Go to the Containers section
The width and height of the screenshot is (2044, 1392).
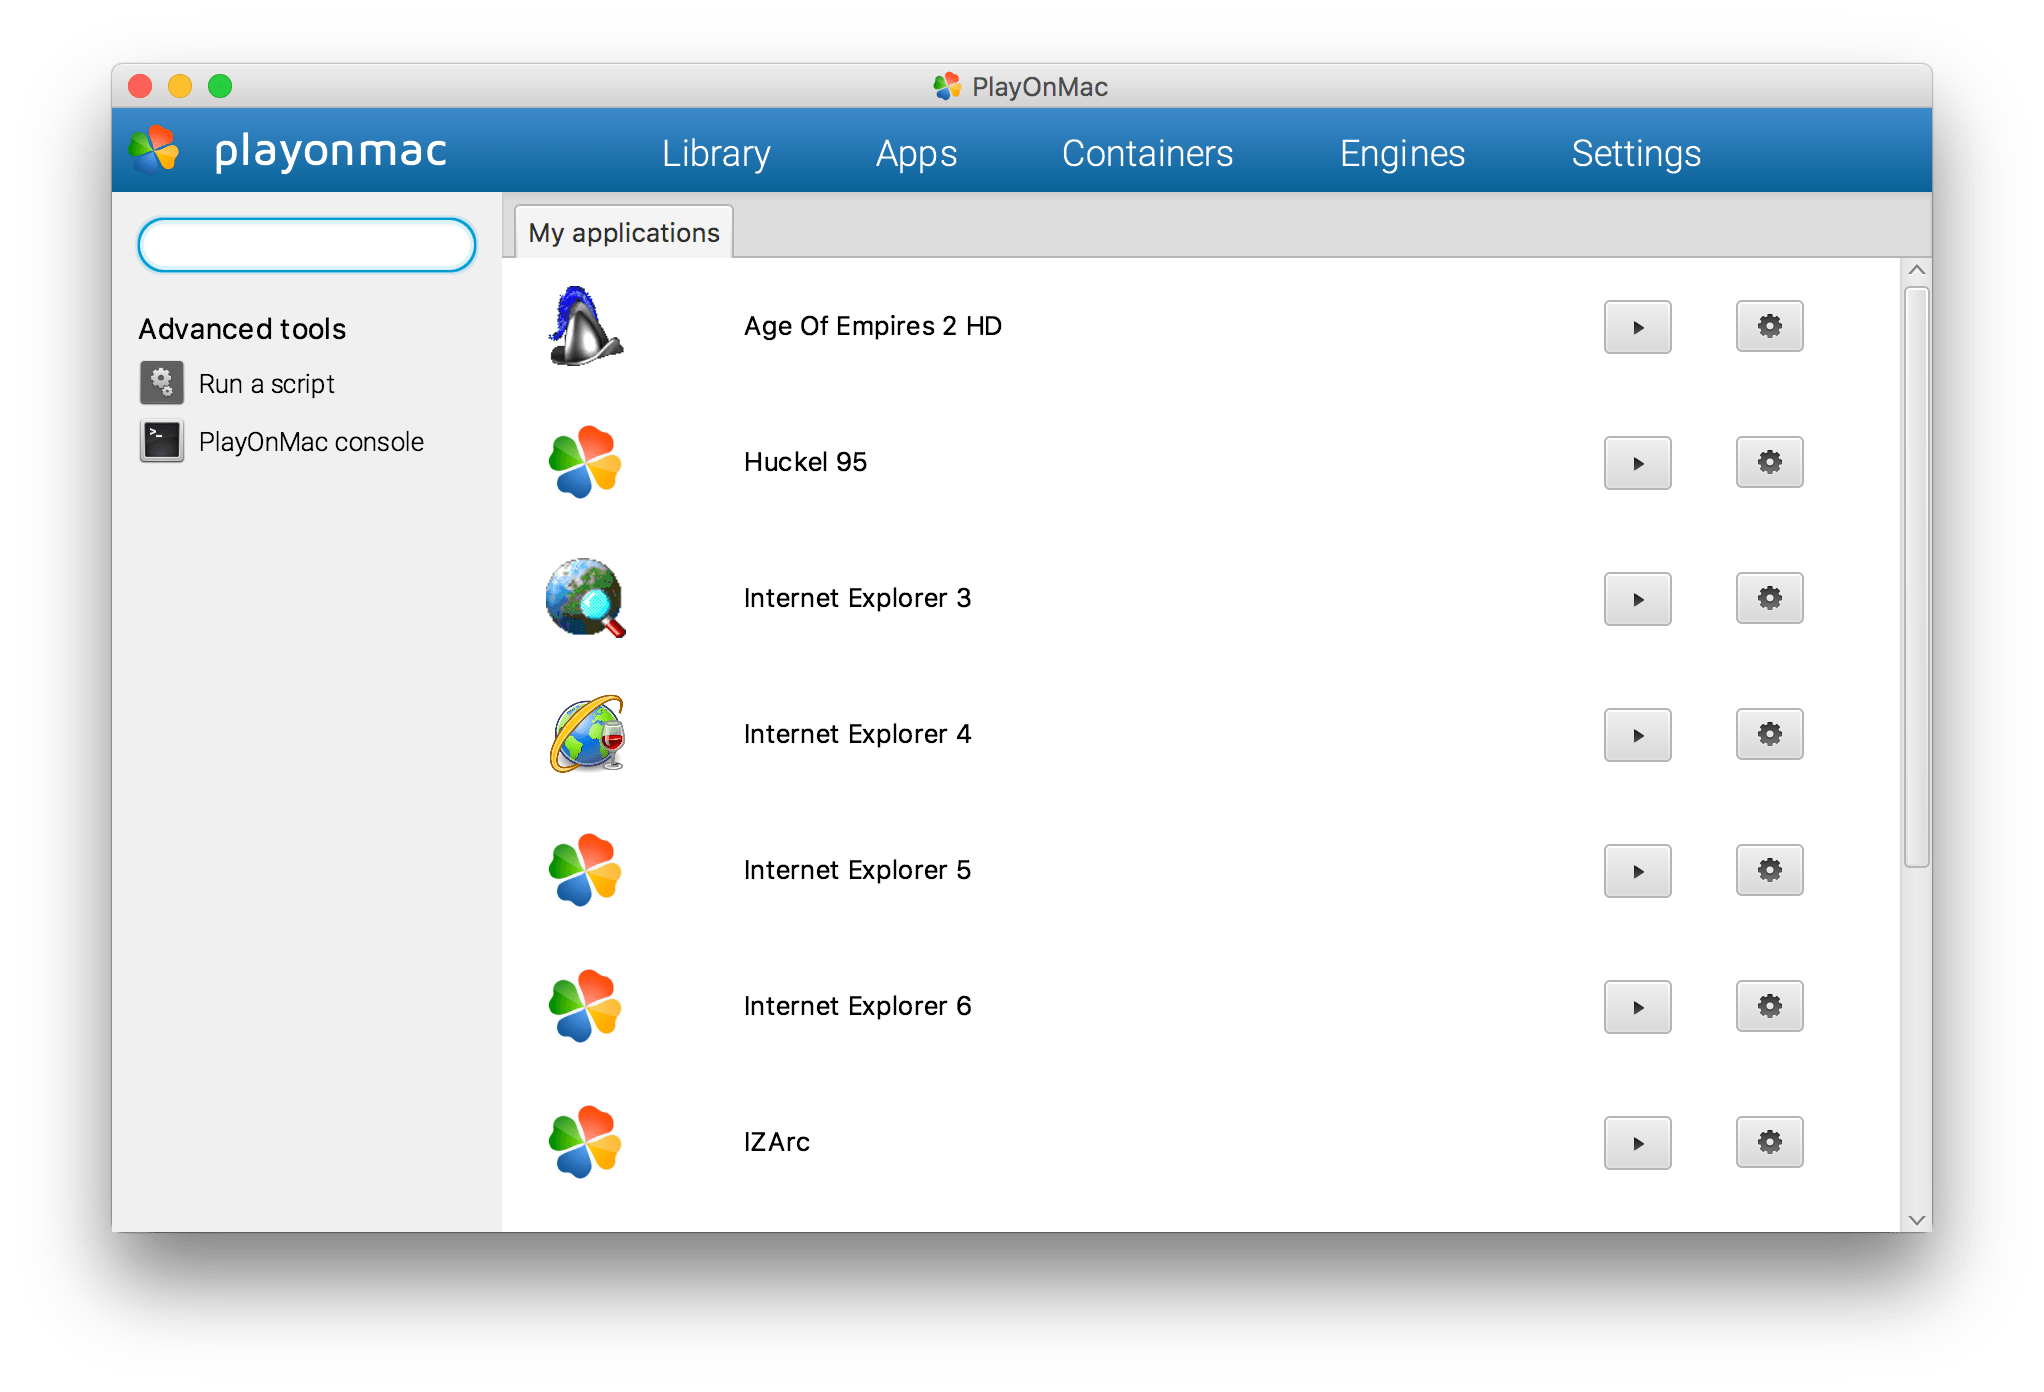point(1147,153)
